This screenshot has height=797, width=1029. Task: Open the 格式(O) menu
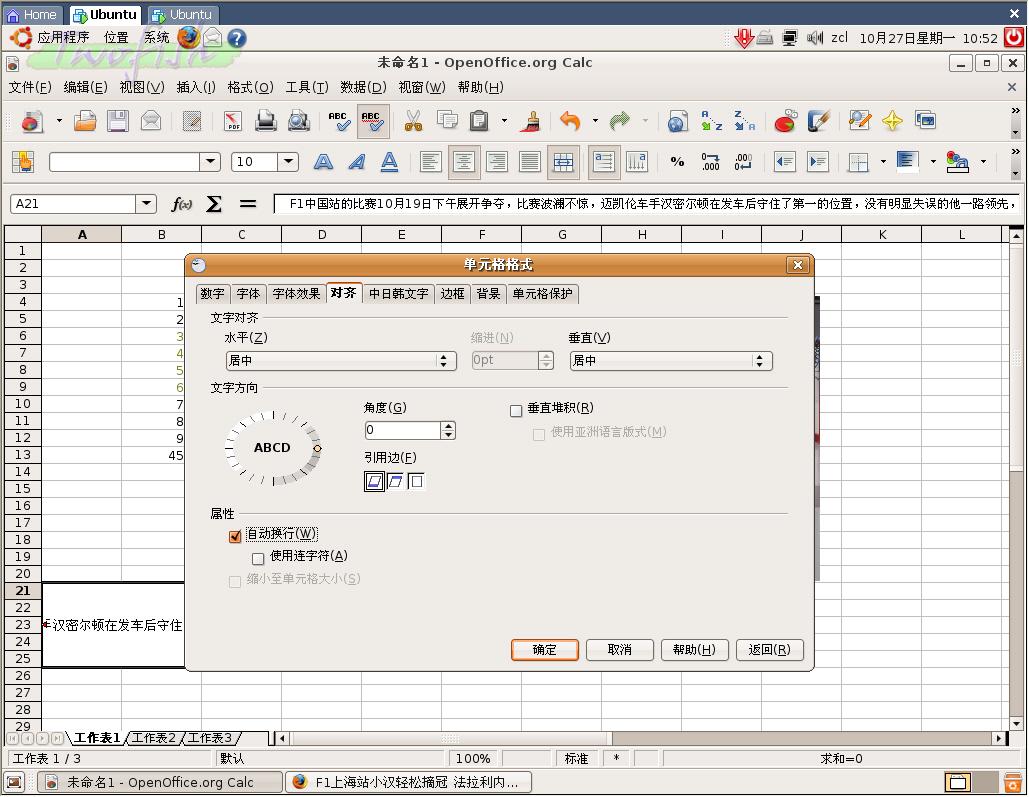pyautogui.click(x=250, y=87)
